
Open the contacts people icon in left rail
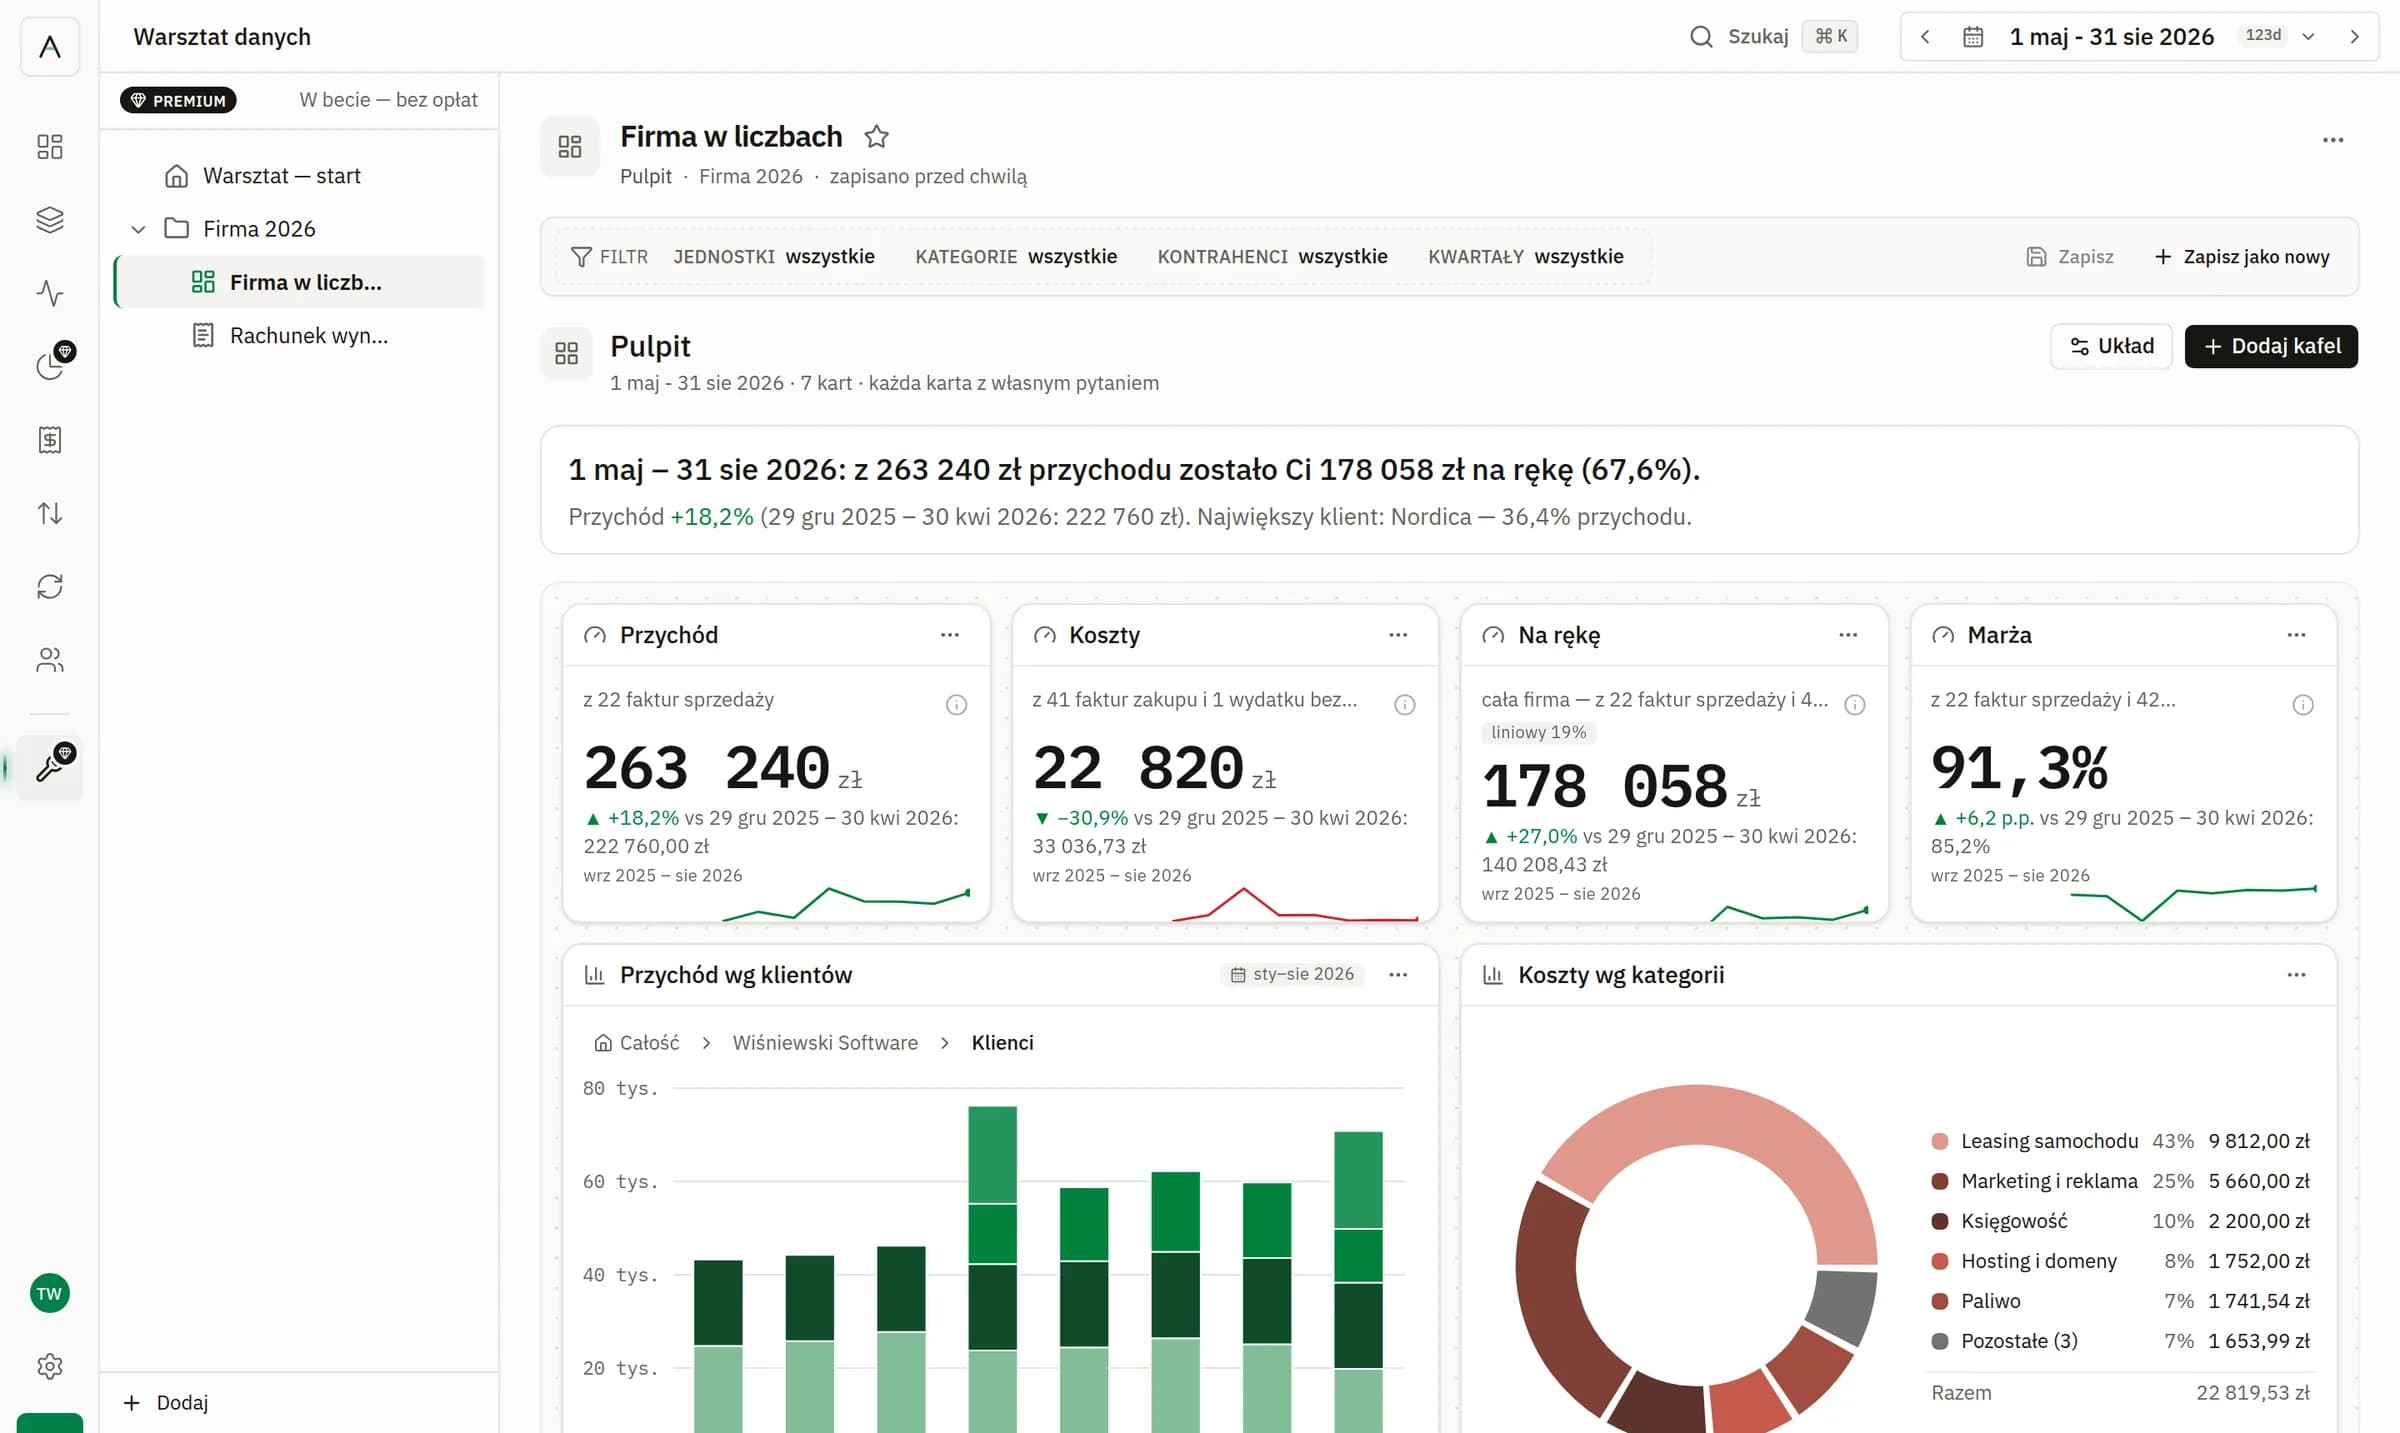pyautogui.click(x=49, y=660)
